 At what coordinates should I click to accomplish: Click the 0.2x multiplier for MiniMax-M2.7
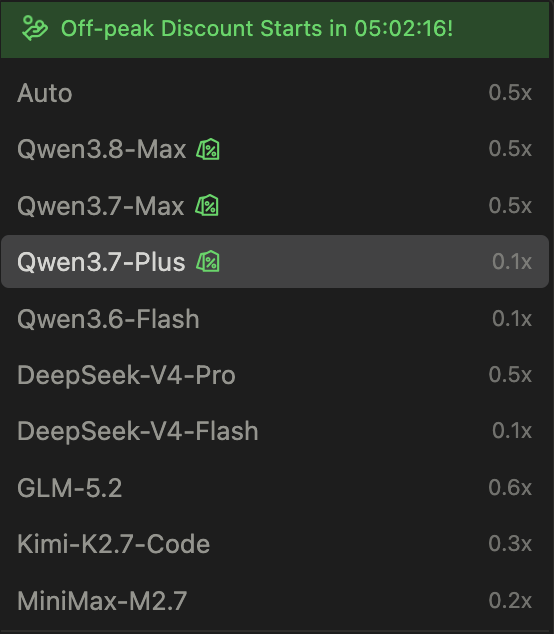(x=510, y=600)
